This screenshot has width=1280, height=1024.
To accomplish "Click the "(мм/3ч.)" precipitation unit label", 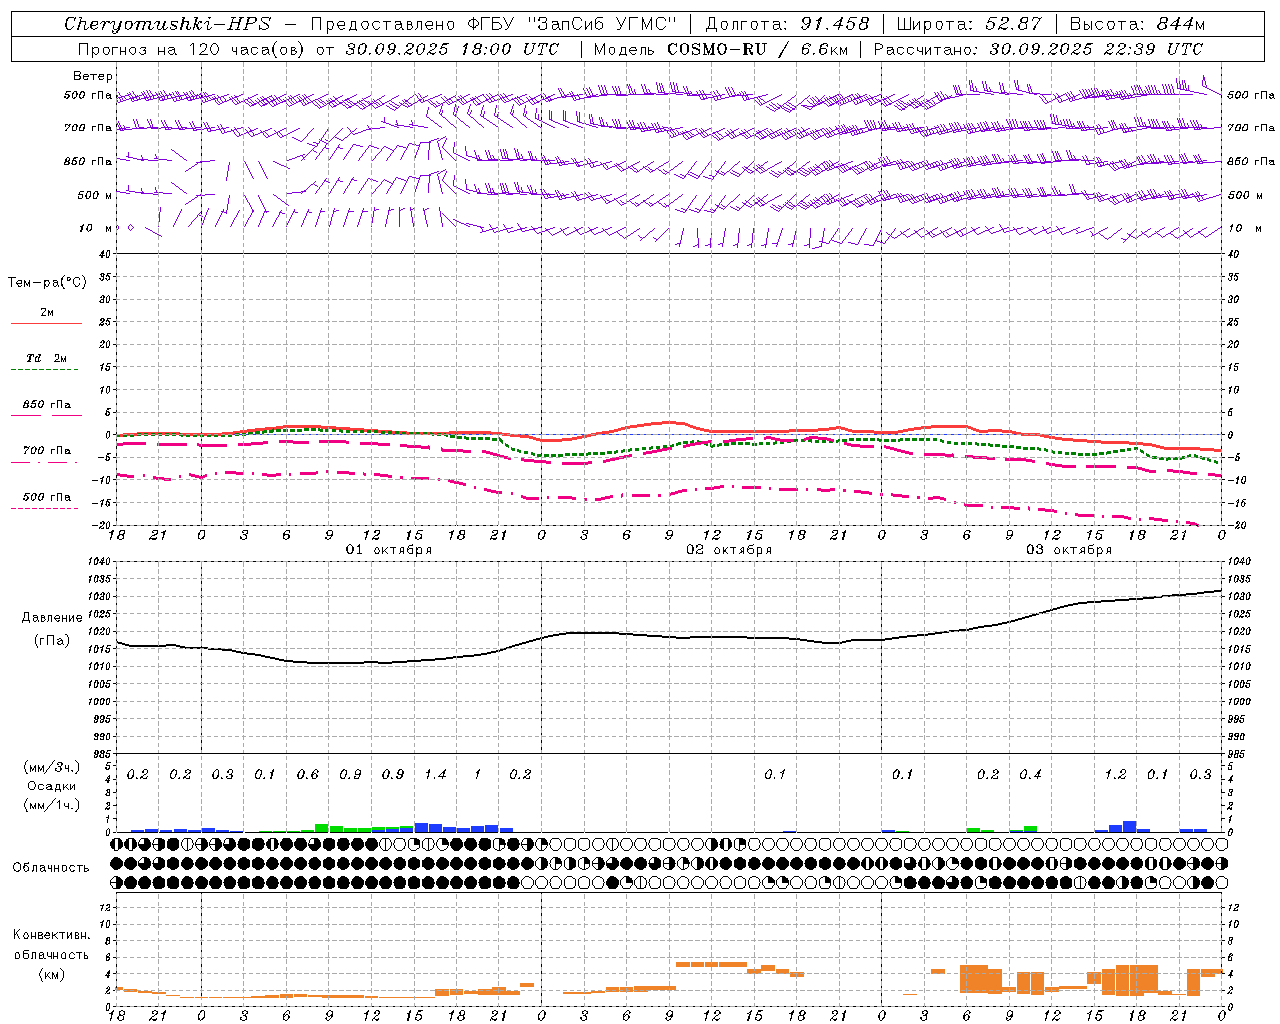I will 51,767.
